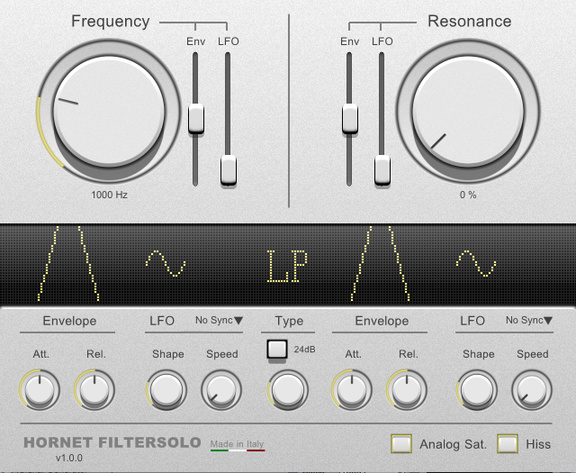Click the Resonance Env slider handle
576x473 pixels.
[349, 118]
